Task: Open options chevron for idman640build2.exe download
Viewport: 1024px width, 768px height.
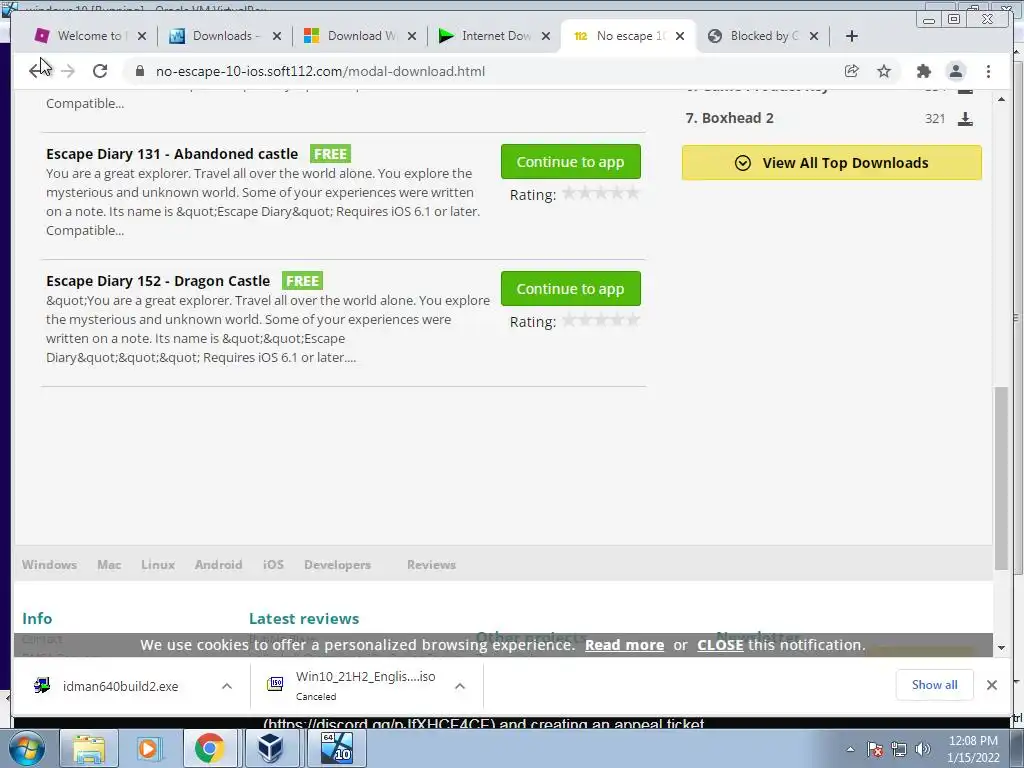Action: tap(227, 686)
